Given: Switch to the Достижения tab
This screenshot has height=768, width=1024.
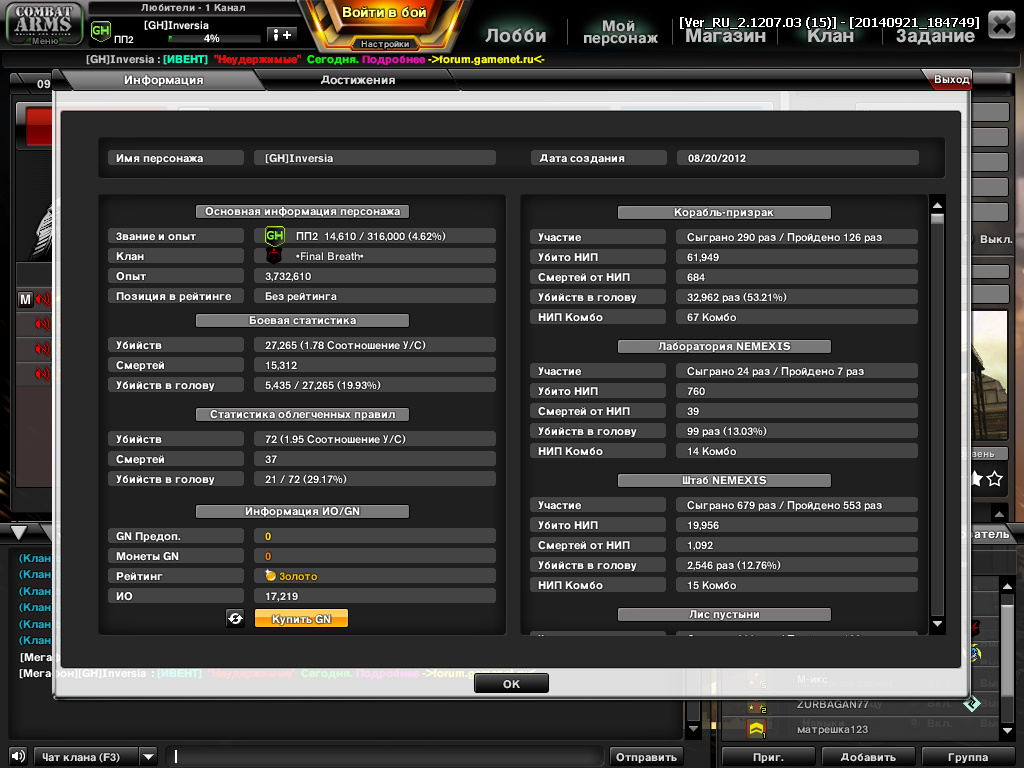Looking at the screenshot, I should [x=358, y=80].
